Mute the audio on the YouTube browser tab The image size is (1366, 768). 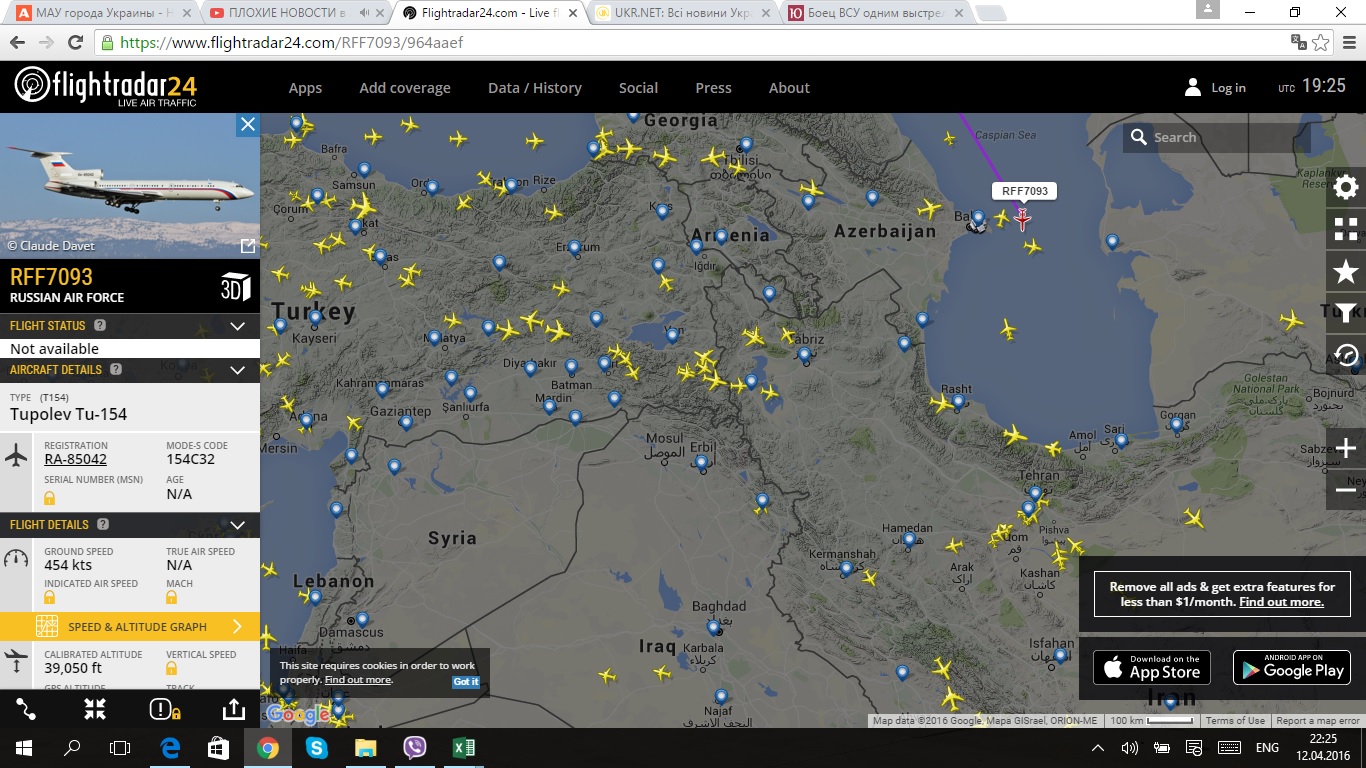pos(364,13)
